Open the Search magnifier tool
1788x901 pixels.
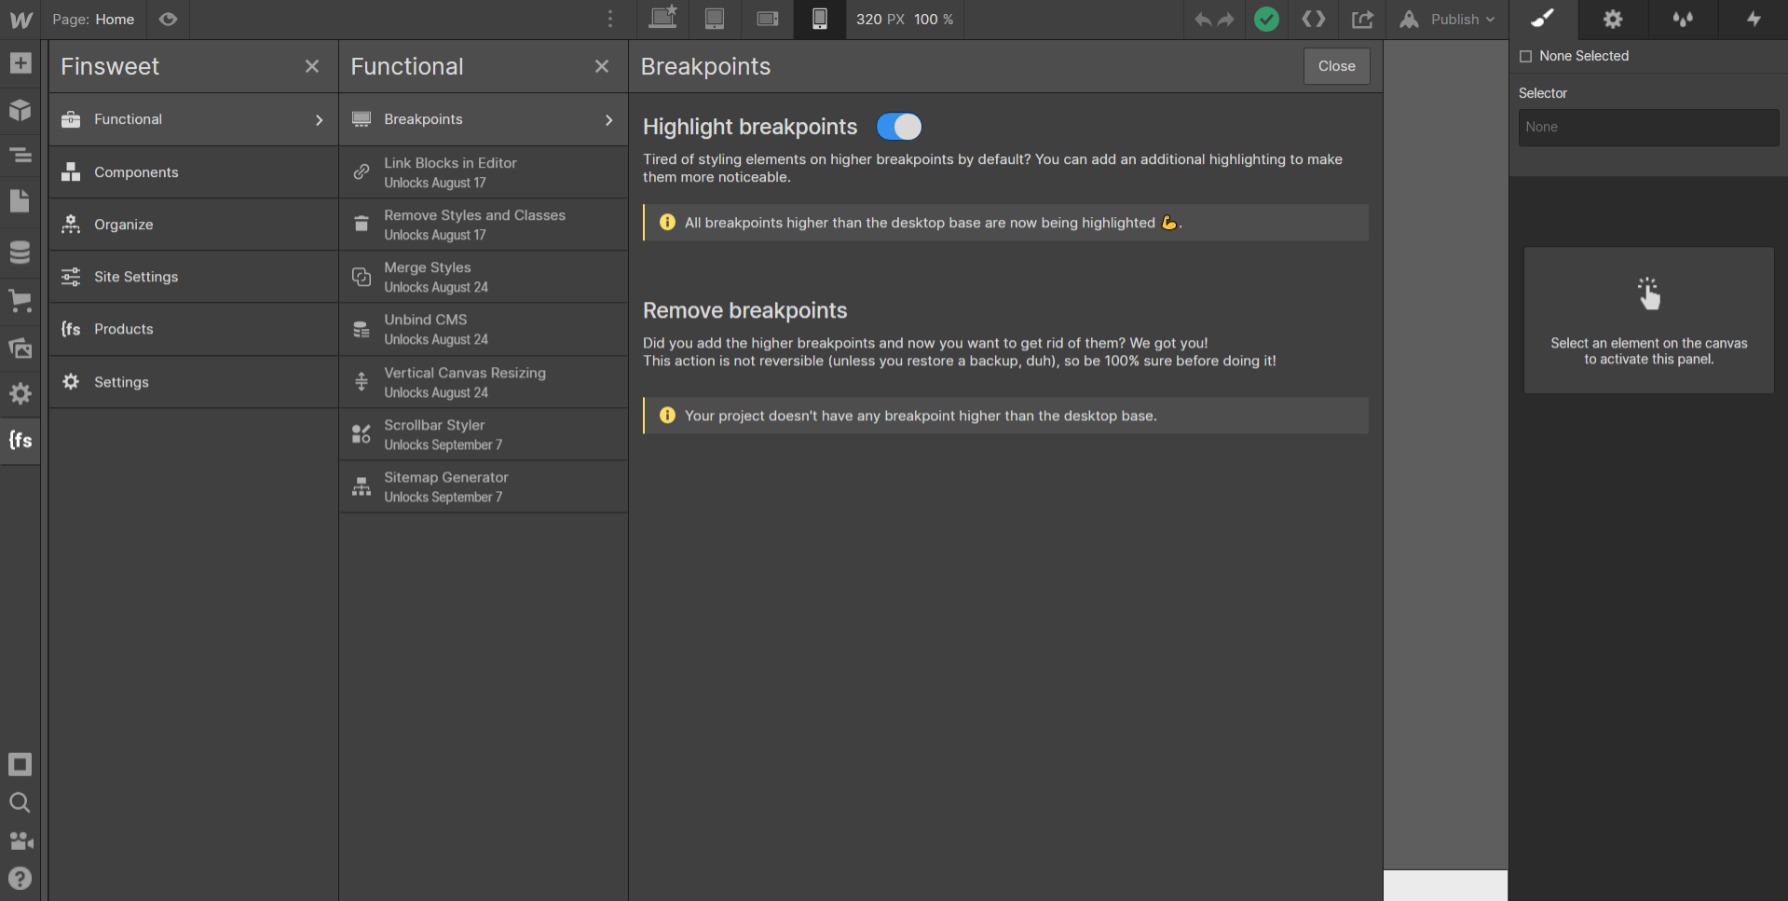pos(20,802)
